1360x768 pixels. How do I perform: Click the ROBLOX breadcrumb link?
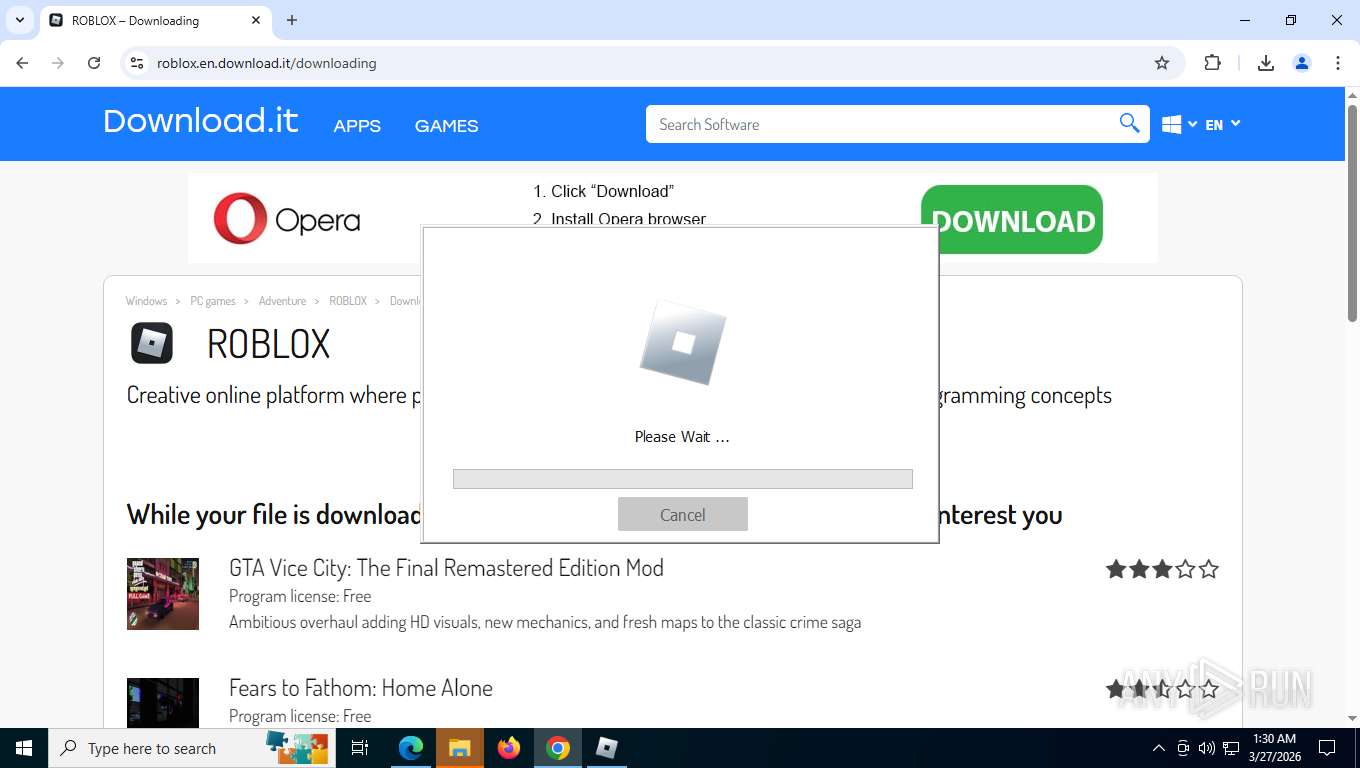[x=348, y=301]
